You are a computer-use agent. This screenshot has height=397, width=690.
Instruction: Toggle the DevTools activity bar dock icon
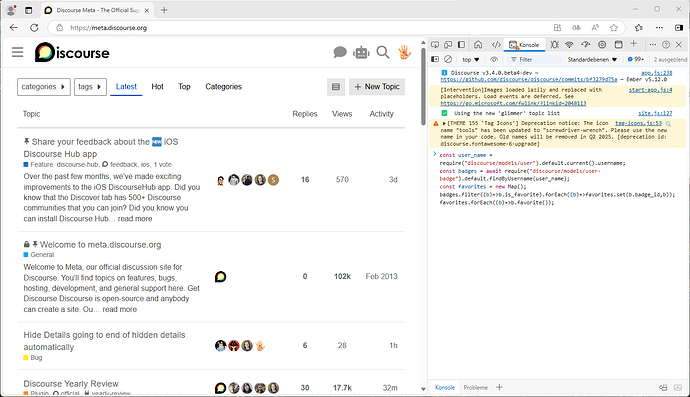[x=461, y=44]
